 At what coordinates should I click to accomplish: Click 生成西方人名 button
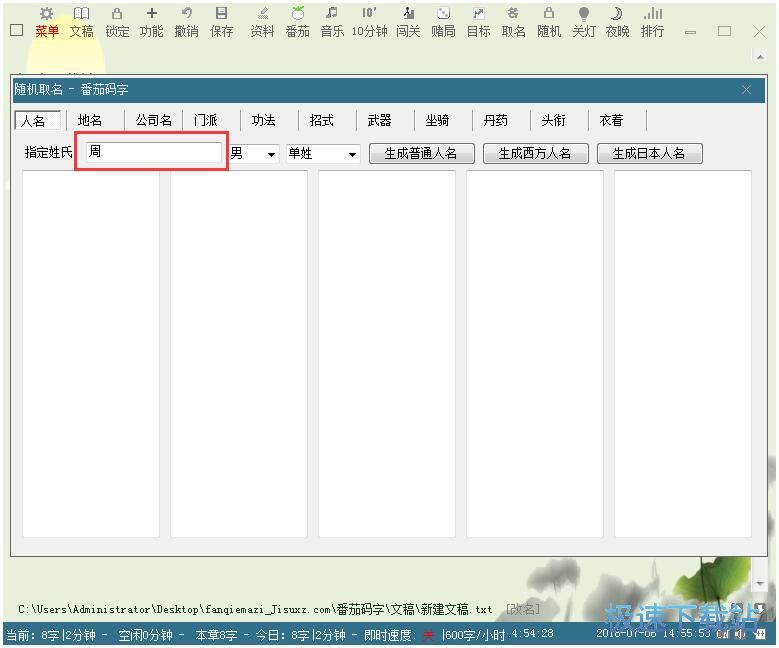point(536,154)
